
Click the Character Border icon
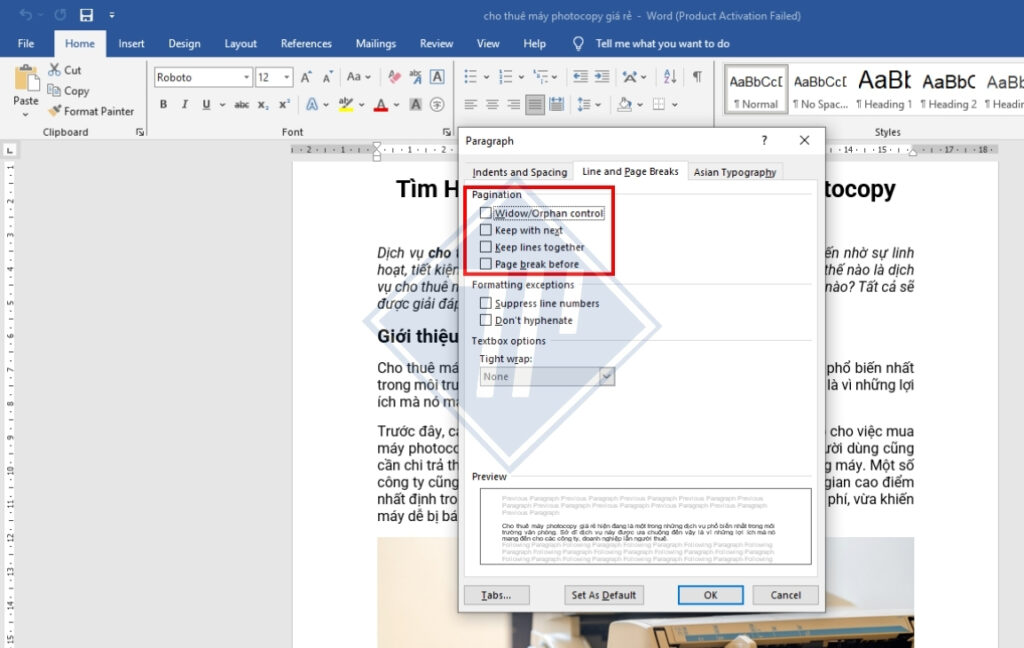tap(437, 77)
